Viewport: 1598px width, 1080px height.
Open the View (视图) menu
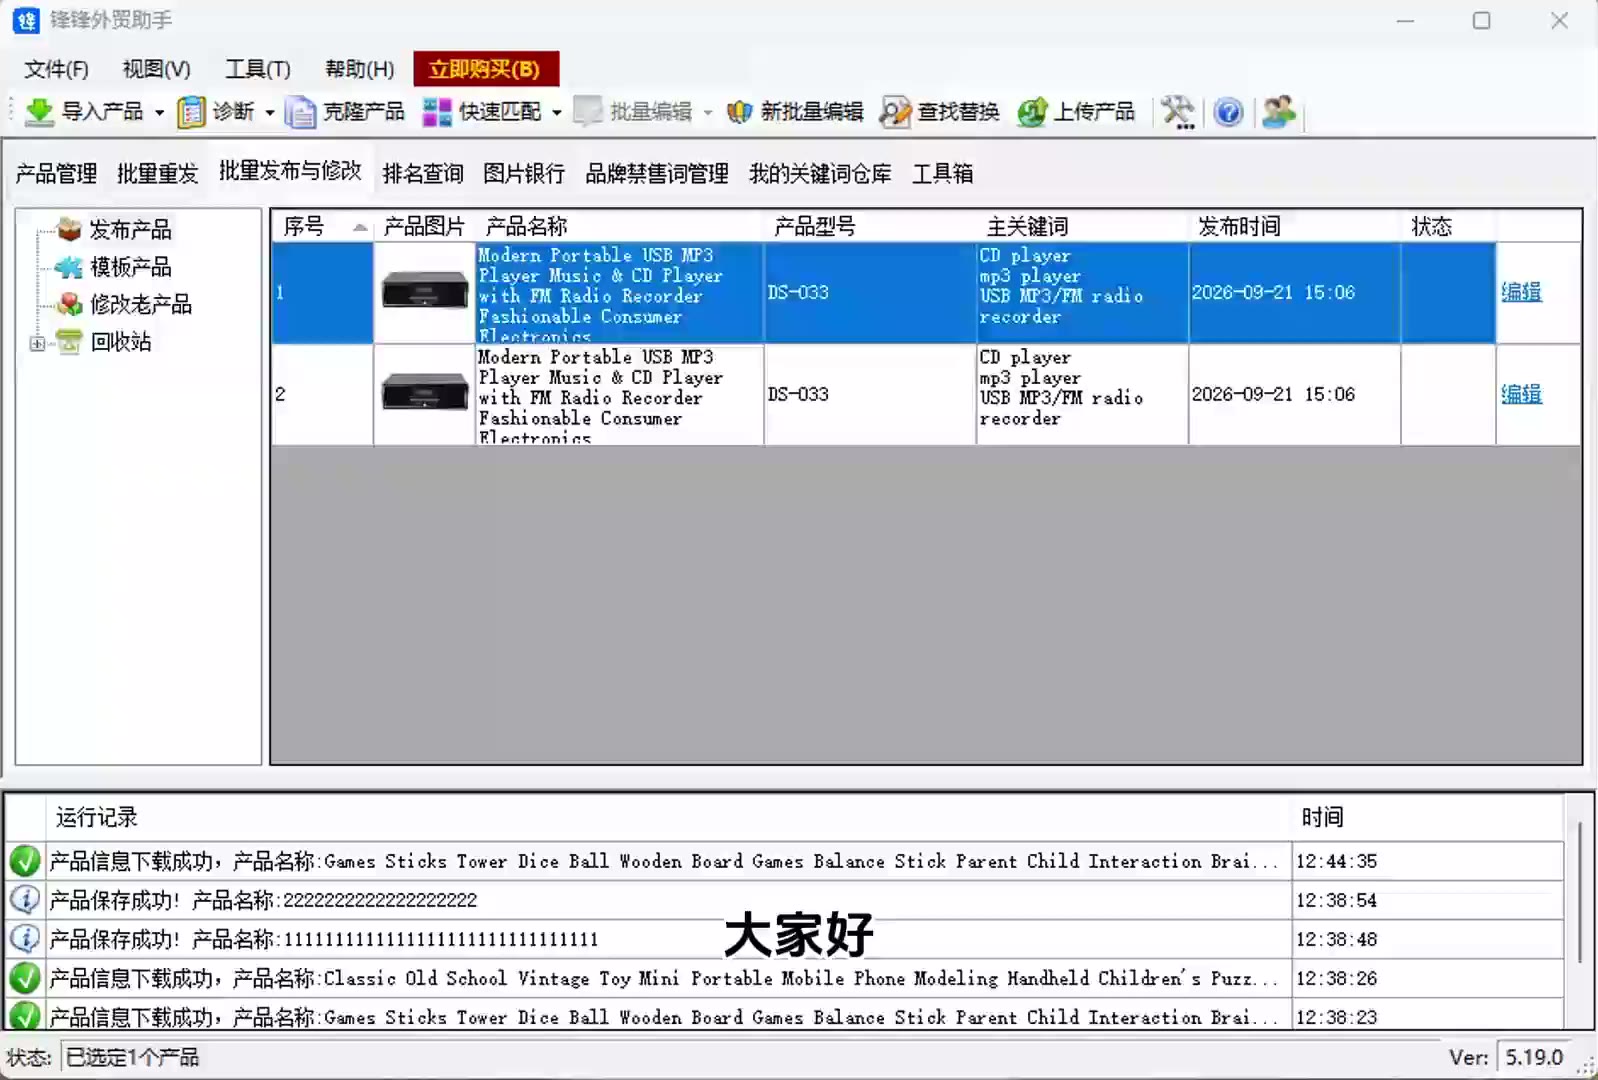coord(156,69)
